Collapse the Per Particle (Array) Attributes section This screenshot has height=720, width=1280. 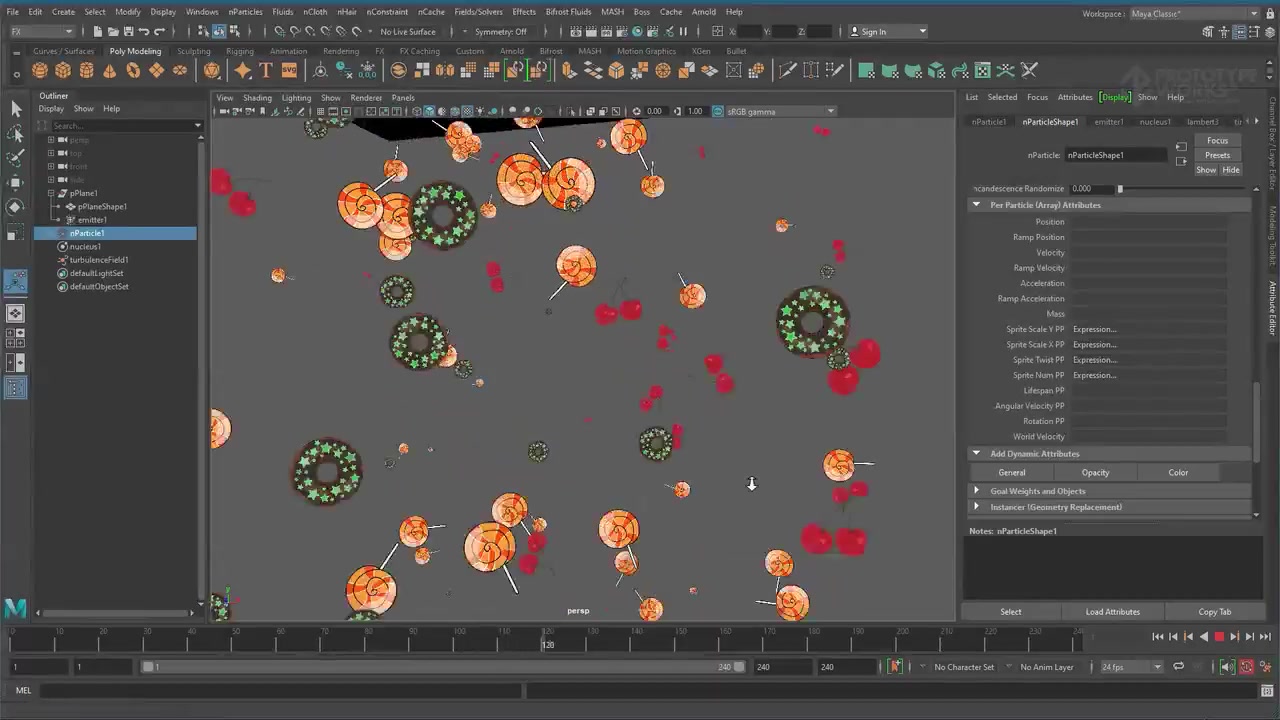[x=977, y=205]
